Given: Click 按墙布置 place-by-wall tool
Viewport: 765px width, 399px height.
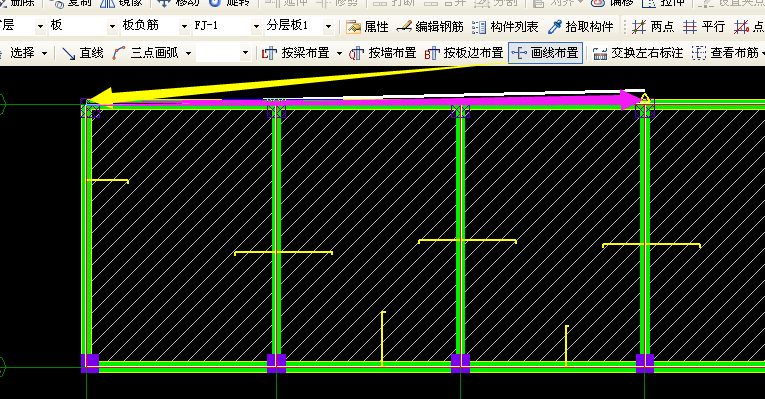Looking at the screenshot, I should (x=383, y=53).
